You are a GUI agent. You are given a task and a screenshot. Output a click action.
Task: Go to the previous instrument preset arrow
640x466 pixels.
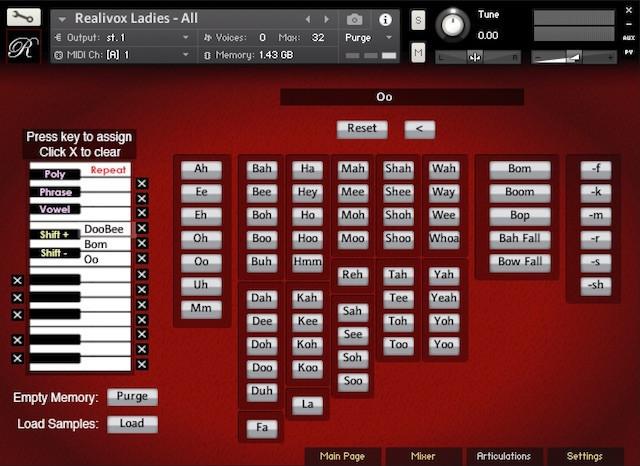308,19
